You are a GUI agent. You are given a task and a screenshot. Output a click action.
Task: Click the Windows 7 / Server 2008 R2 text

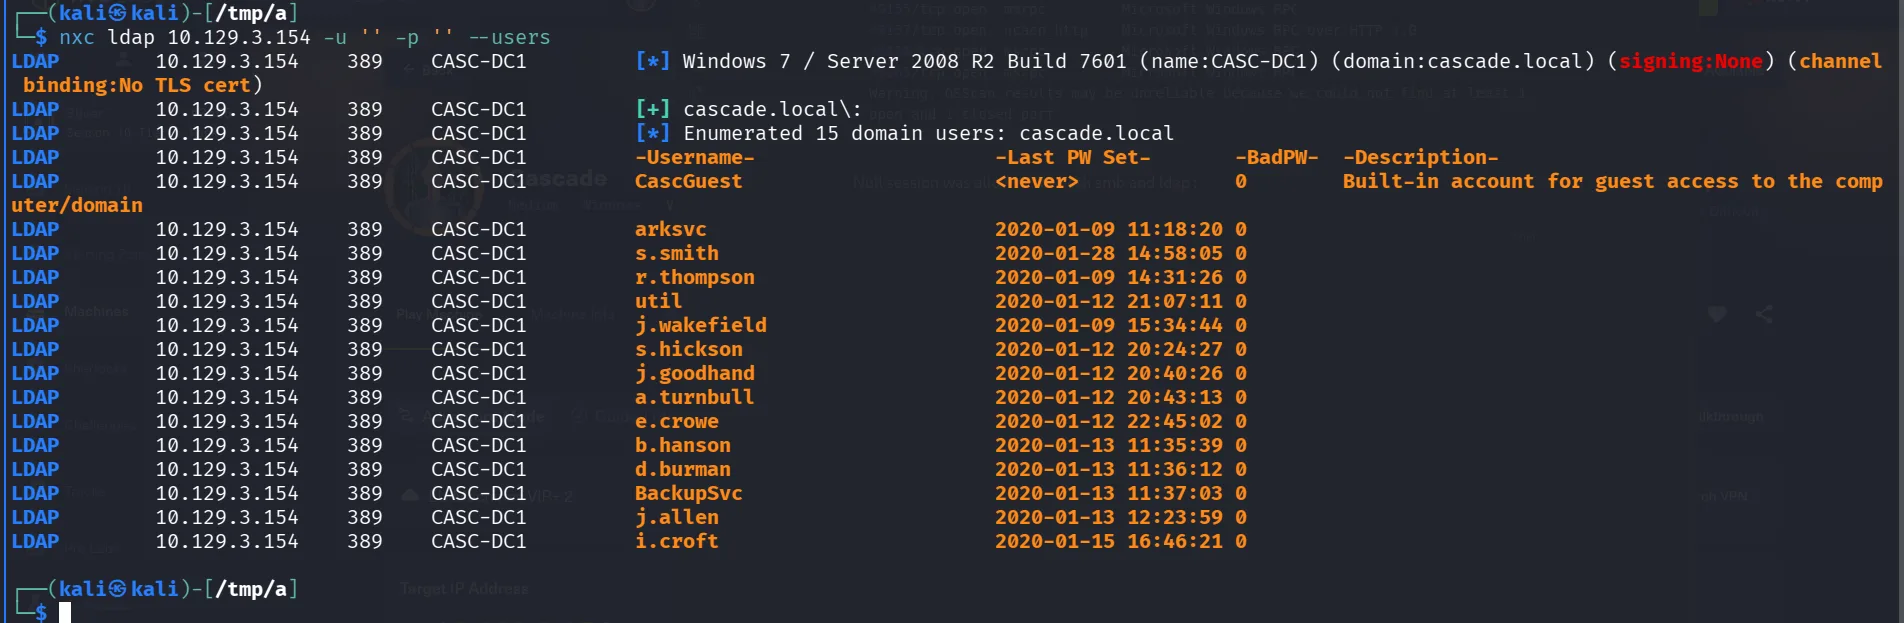838,61
